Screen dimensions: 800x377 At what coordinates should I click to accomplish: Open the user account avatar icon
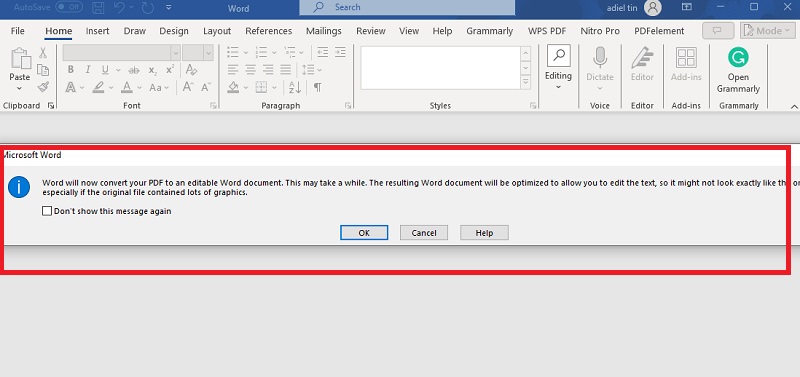click(x=653, y=8)
